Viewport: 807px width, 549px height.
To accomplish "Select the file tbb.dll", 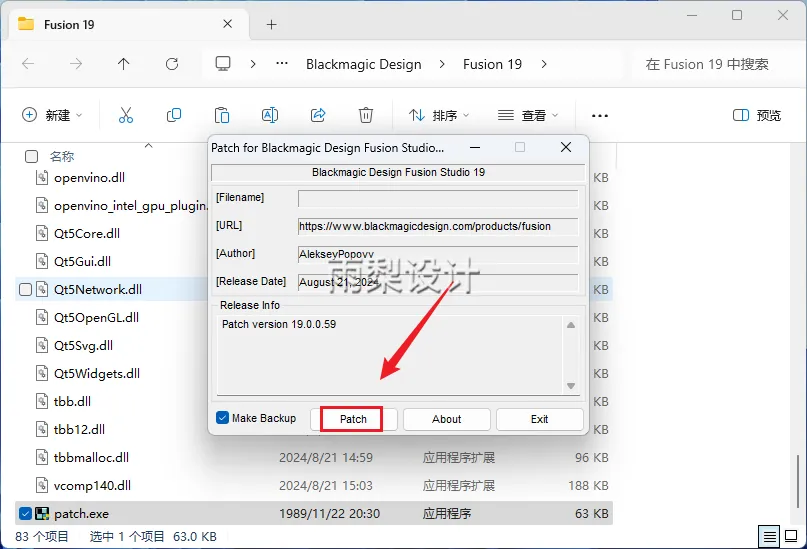I will (72, 401).
